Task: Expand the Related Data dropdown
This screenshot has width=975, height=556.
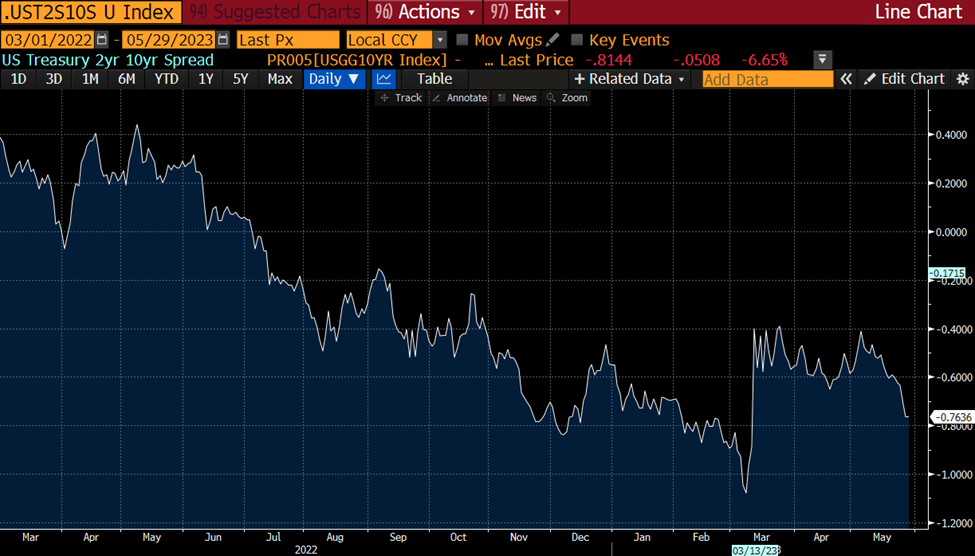Action: [629, 79]
